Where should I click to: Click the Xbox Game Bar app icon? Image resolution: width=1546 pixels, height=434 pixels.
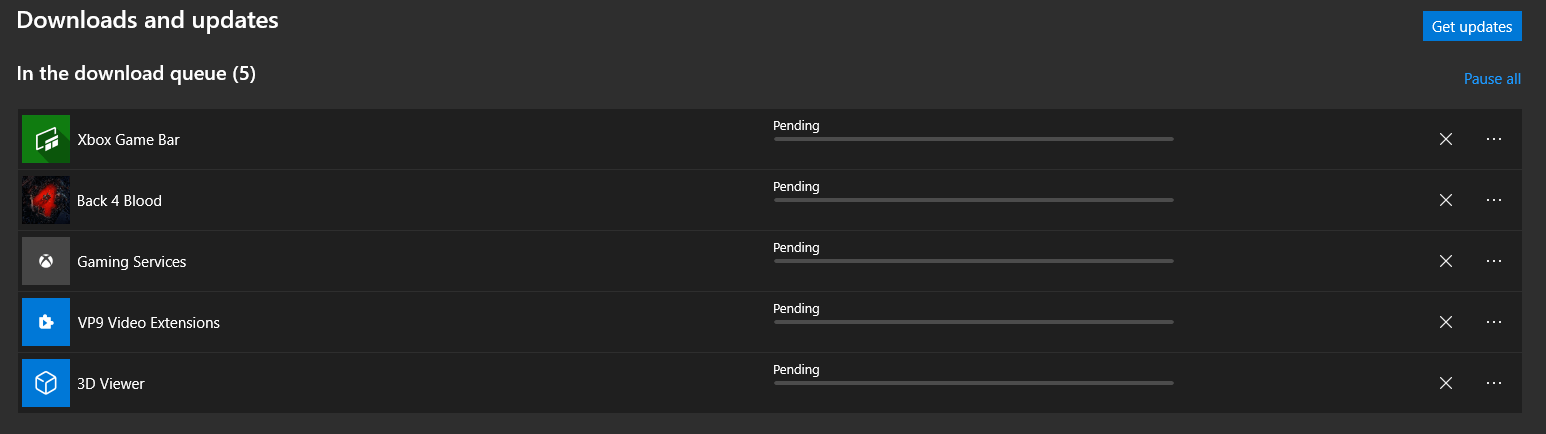46,140
